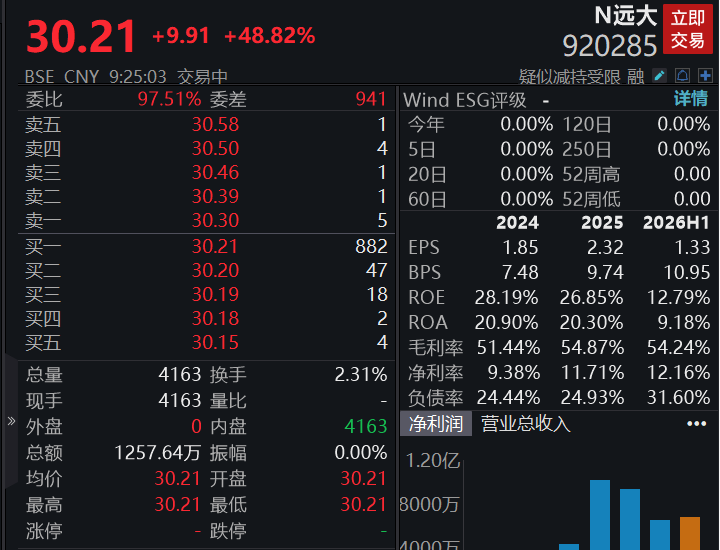Click the 2026H1 column header
Viewport: 720px width, 550px height.
click(x=676, y=223)
